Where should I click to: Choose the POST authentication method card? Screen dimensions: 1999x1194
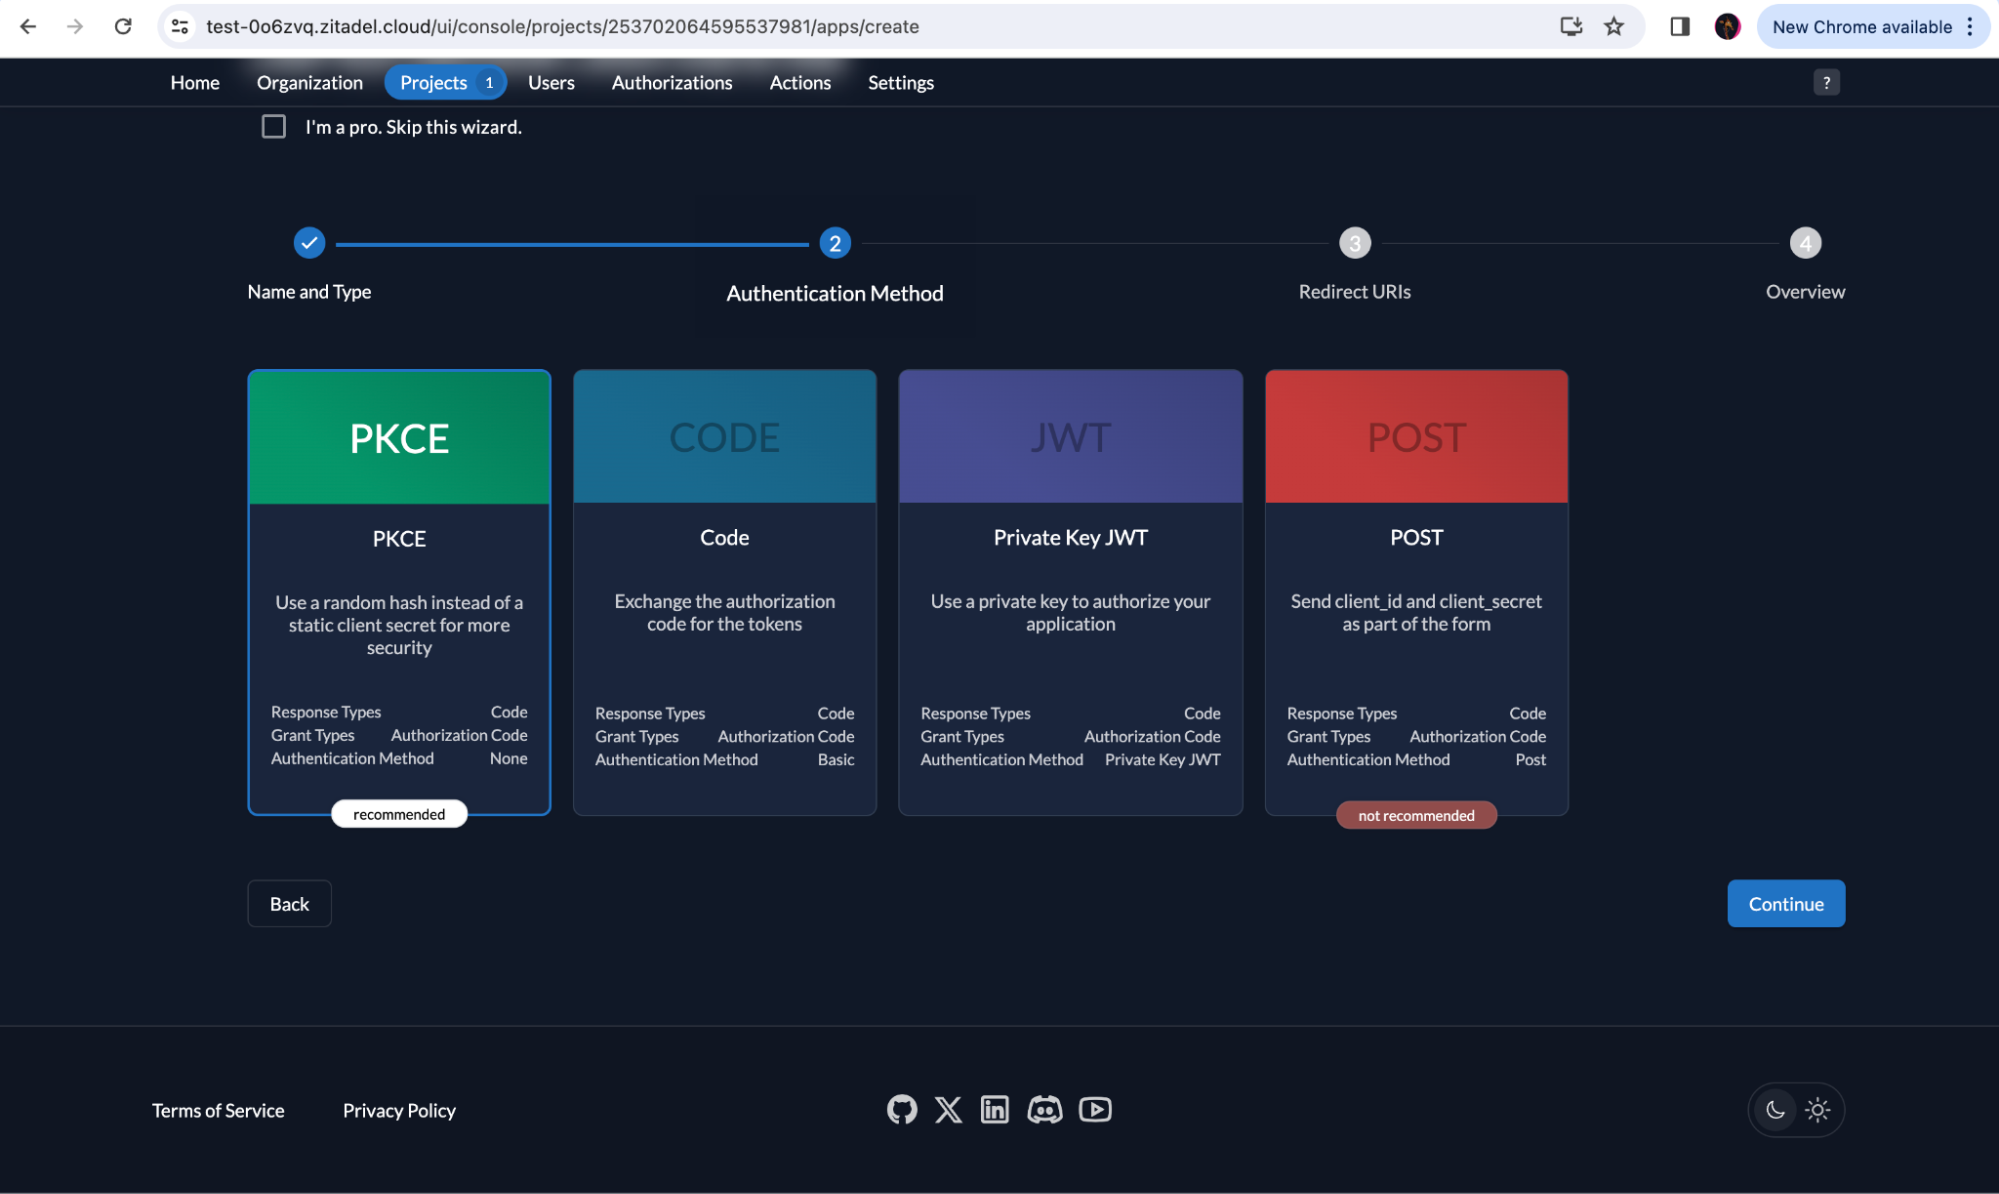coord(1416,591)
